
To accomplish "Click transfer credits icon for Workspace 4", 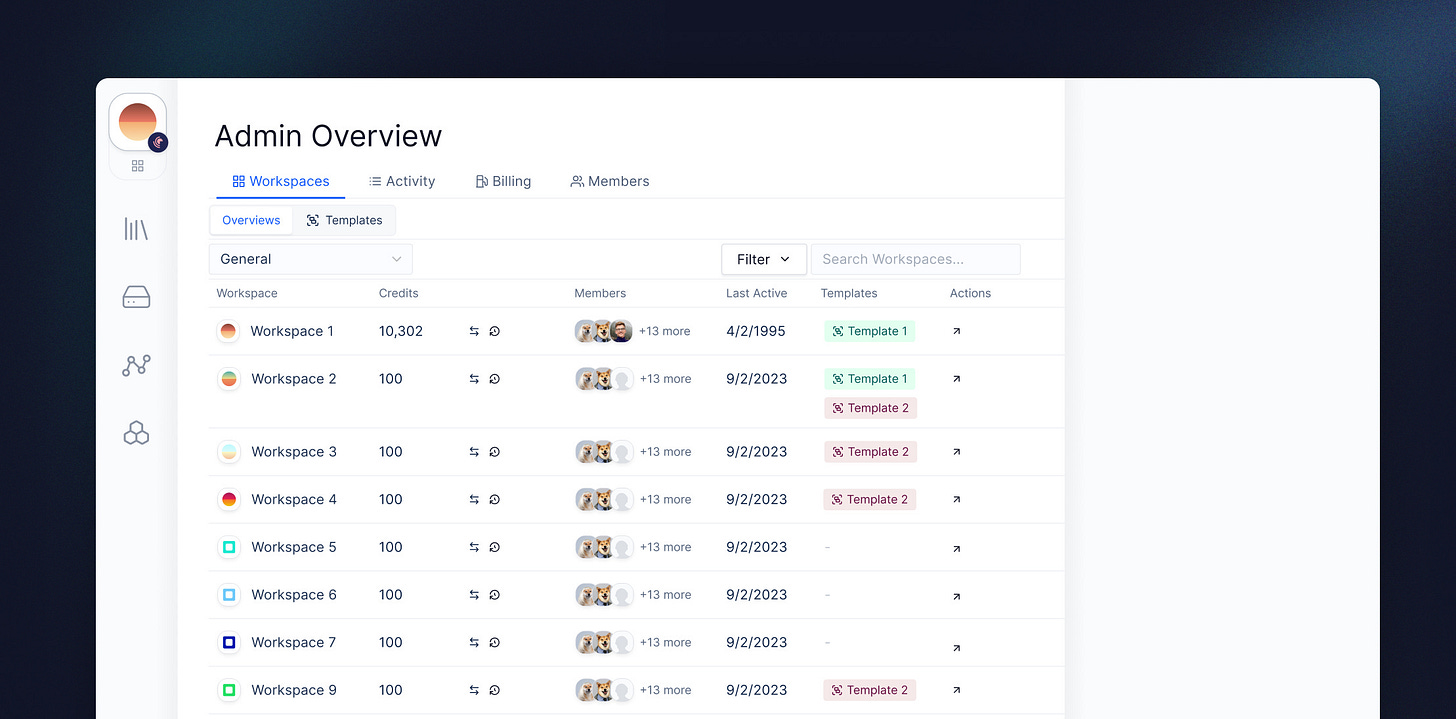I will [474, 499].
